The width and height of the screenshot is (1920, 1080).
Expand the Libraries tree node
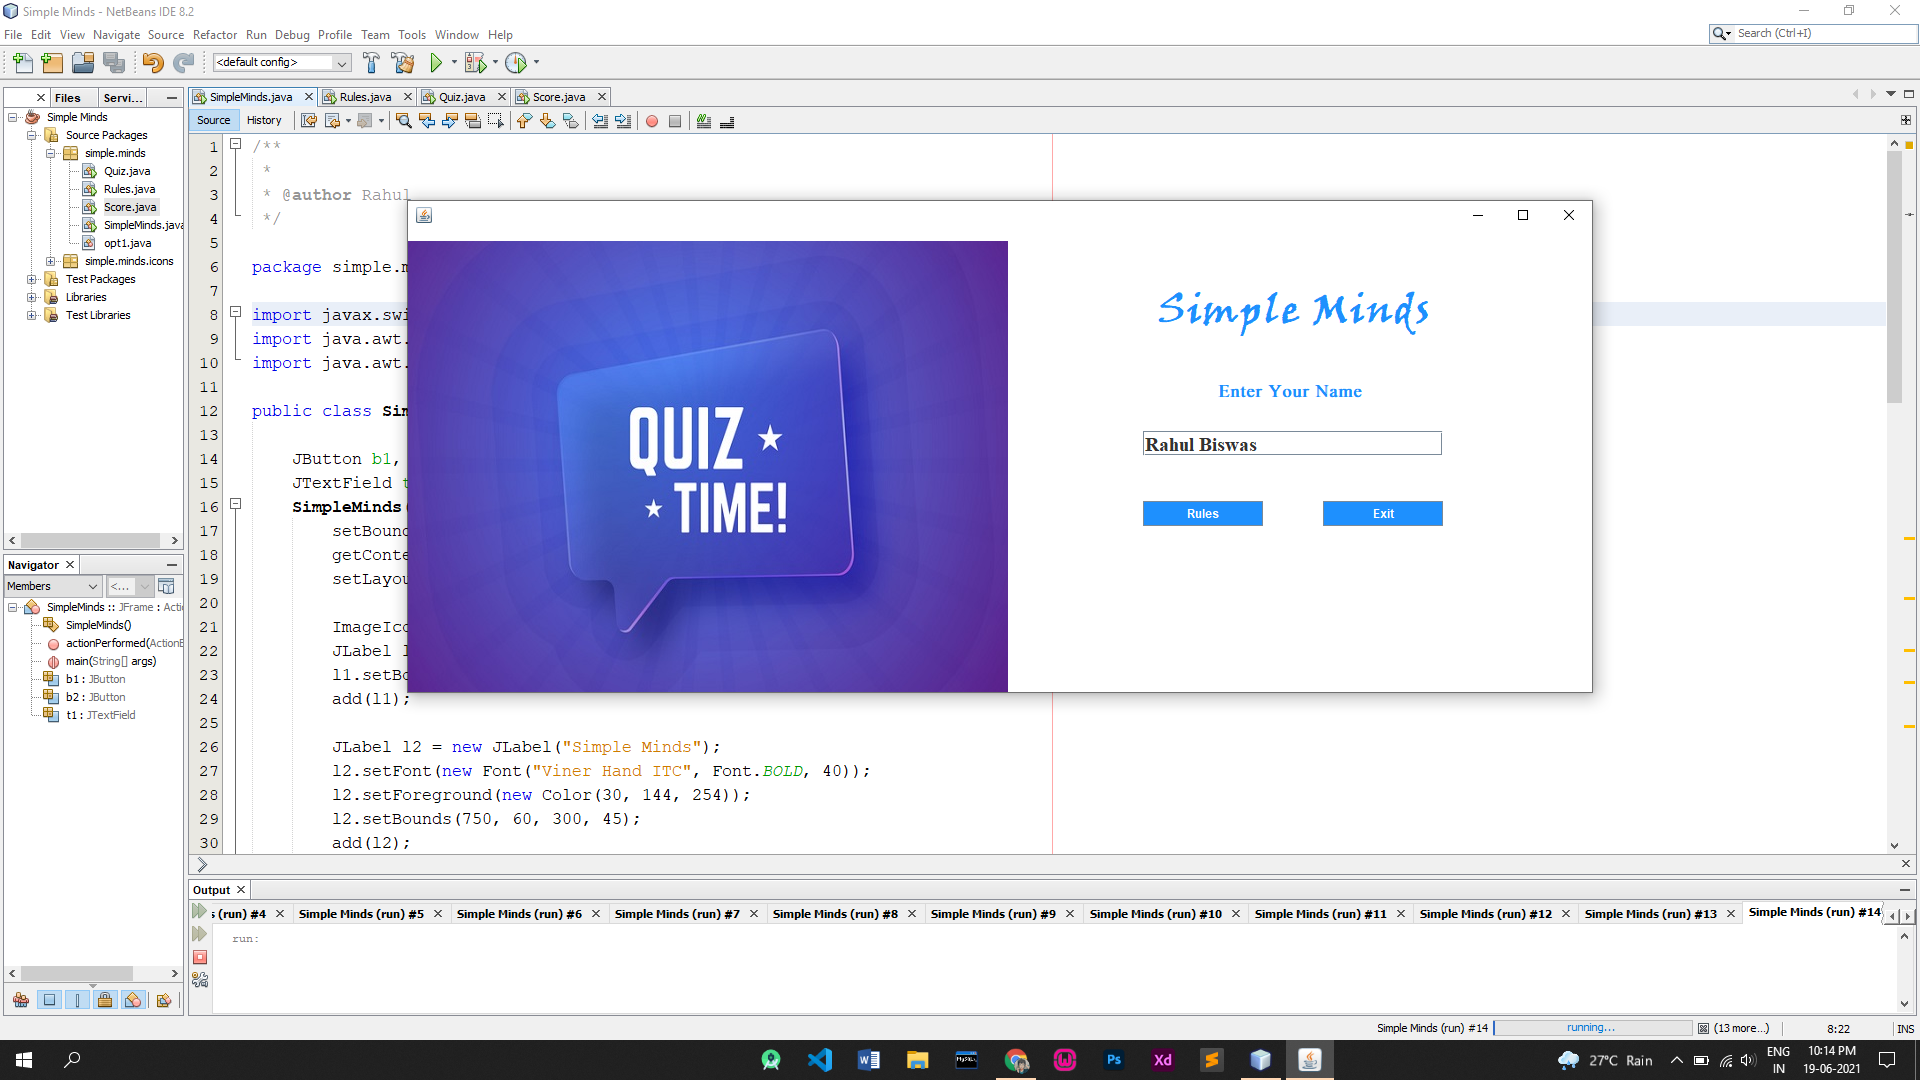(x=32, y=297)
